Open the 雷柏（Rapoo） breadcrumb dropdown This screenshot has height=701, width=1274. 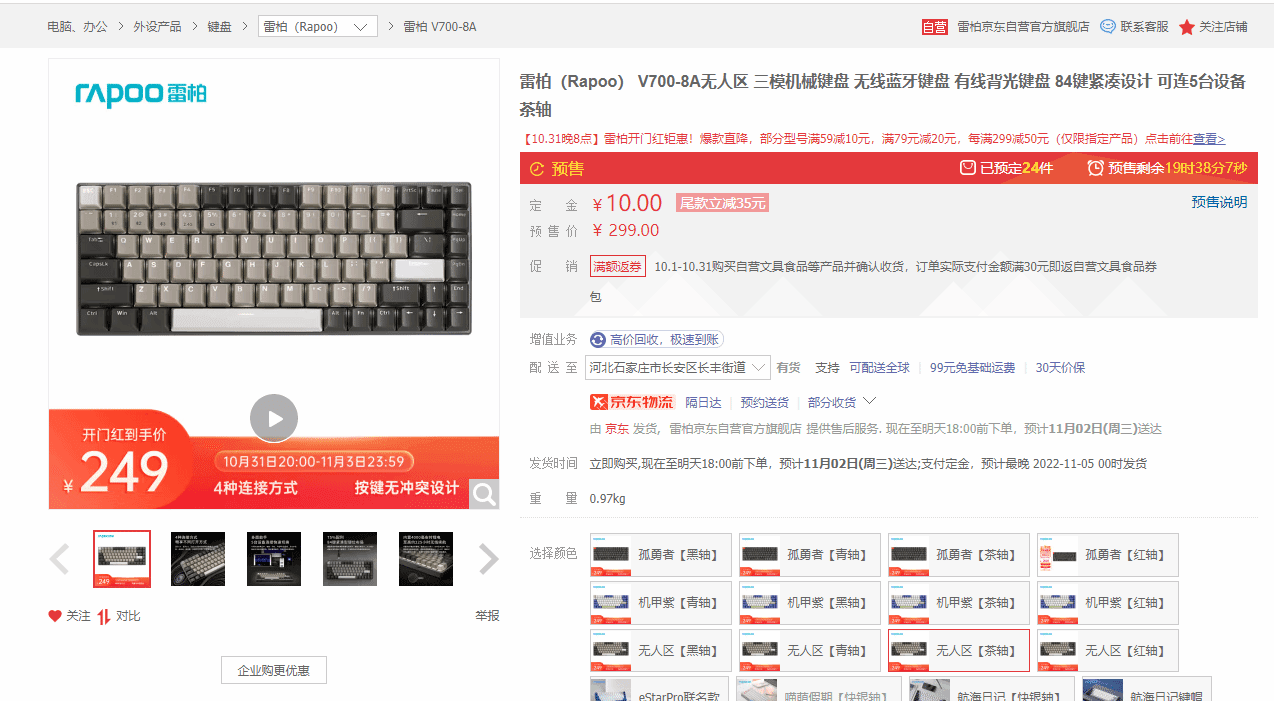click(x=318, y=27)
